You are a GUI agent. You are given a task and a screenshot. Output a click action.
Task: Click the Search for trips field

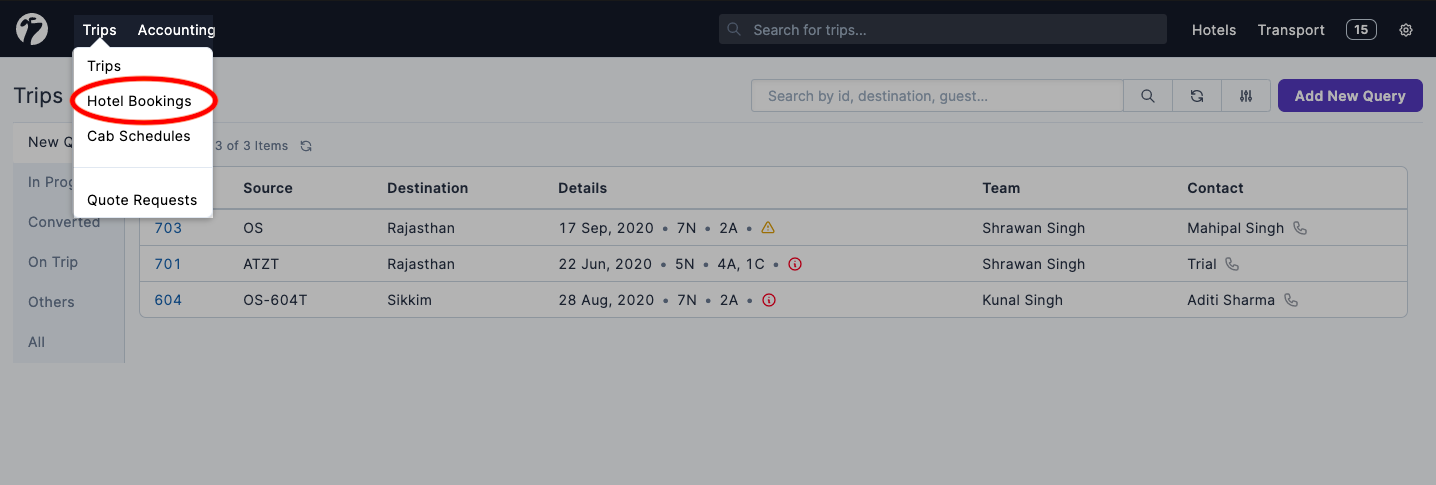[x=943, y=30]
